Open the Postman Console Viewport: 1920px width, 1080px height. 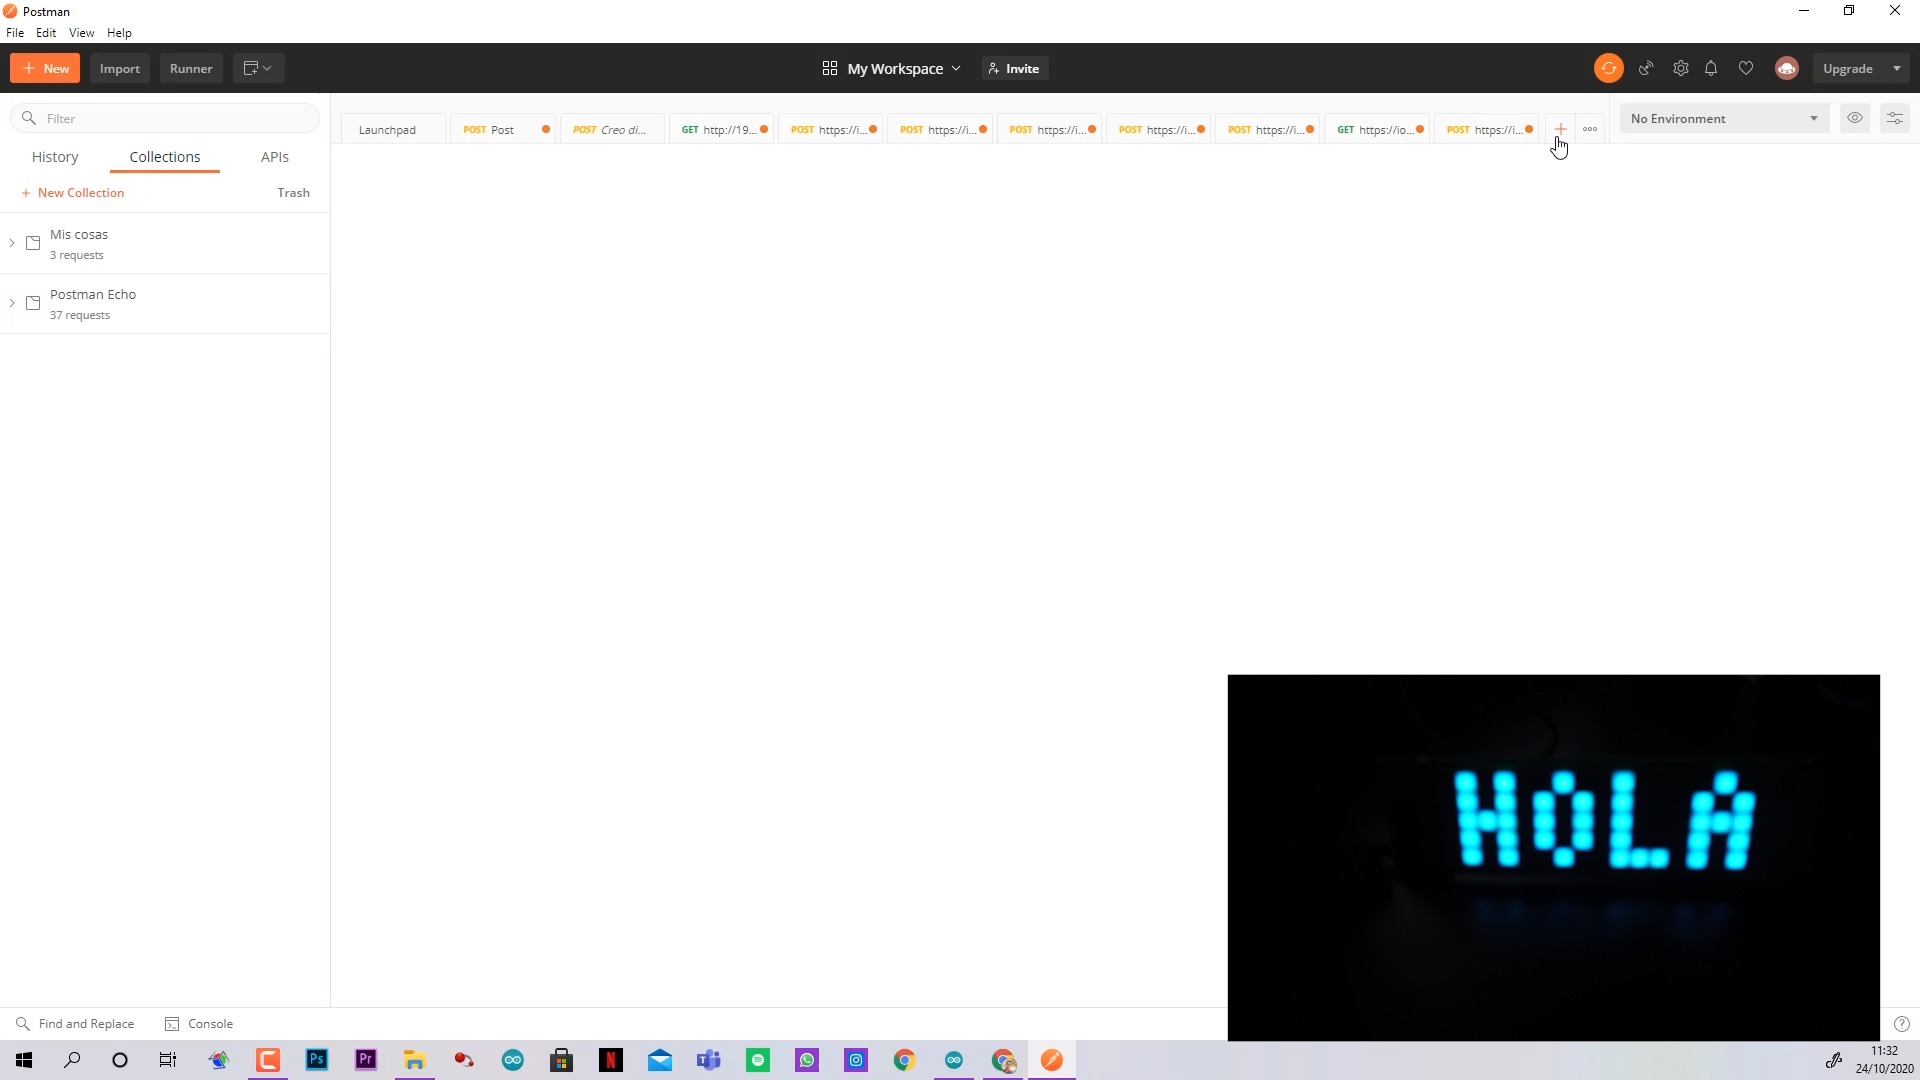click(199, 1024)
